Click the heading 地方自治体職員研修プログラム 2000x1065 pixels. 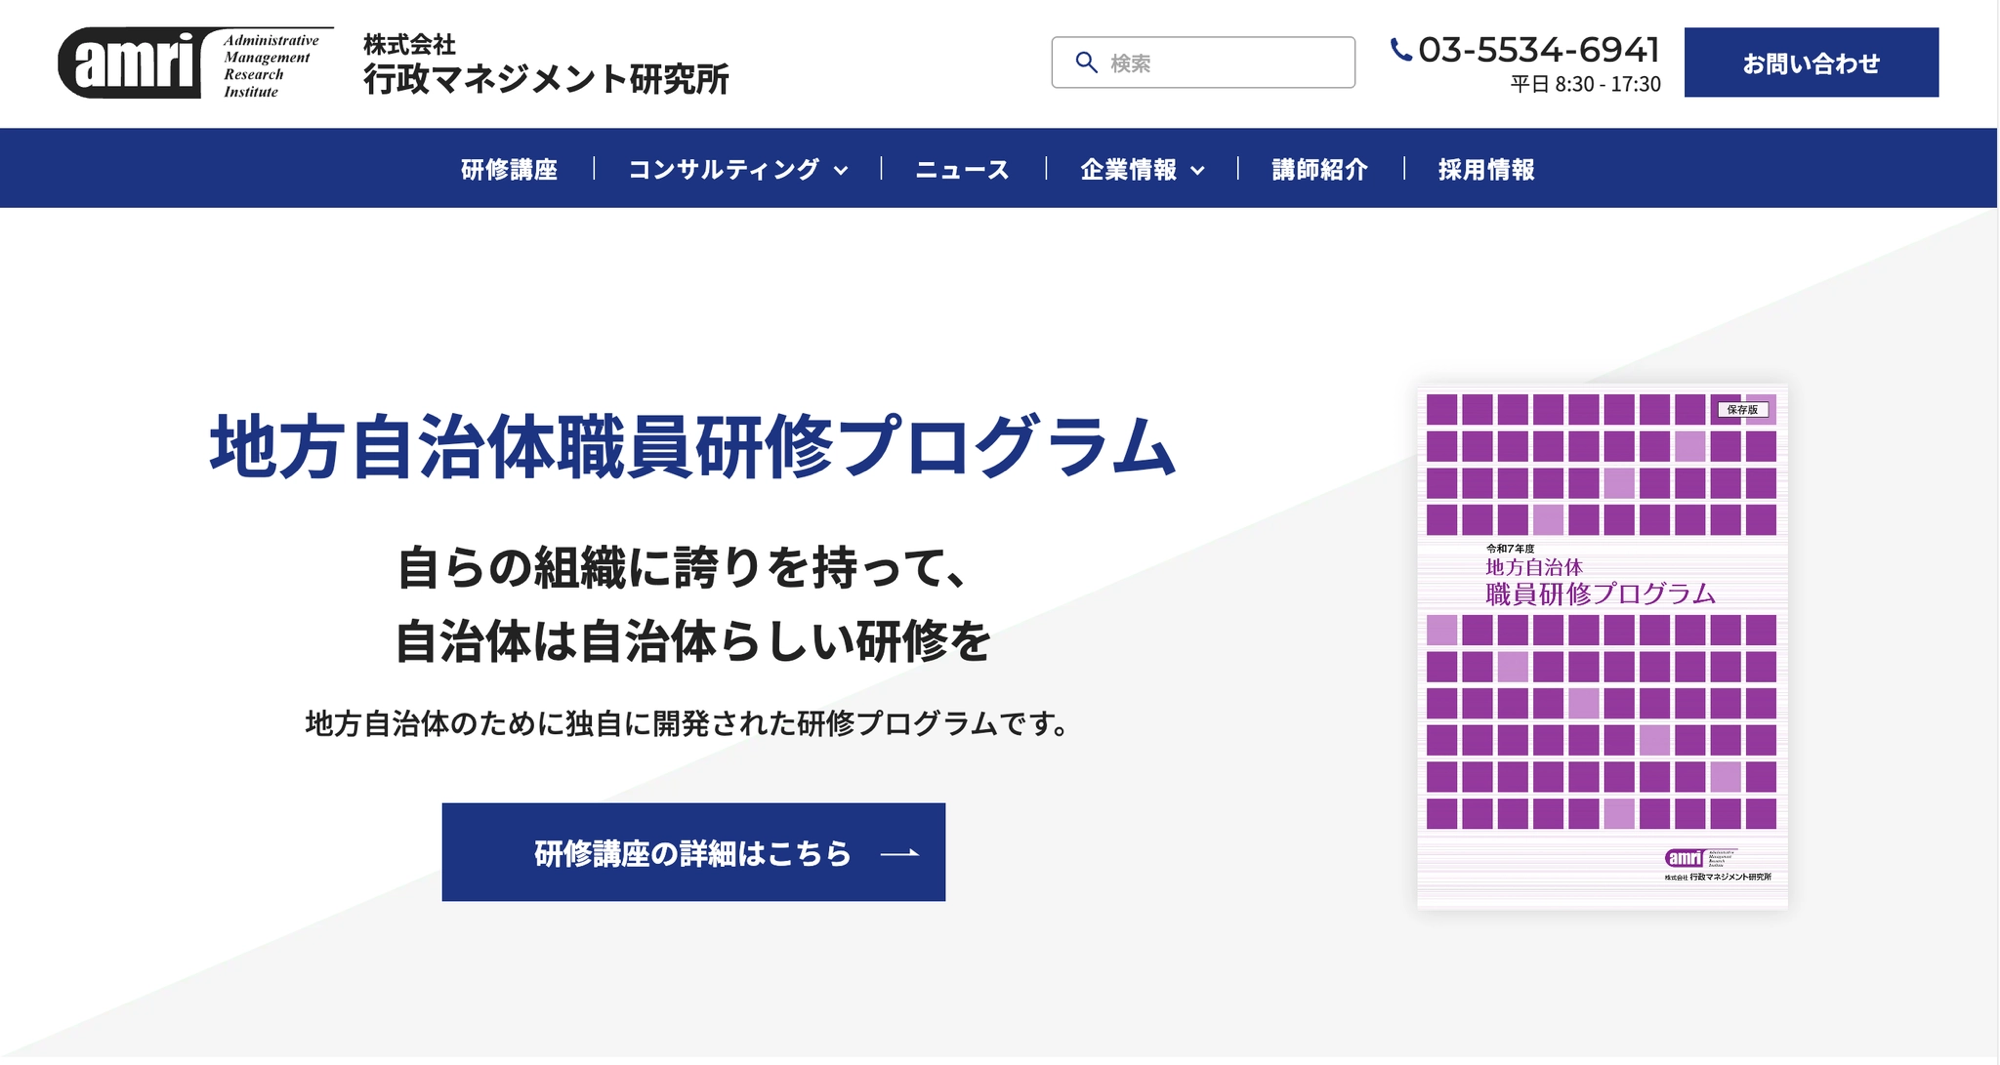point(692,446)
